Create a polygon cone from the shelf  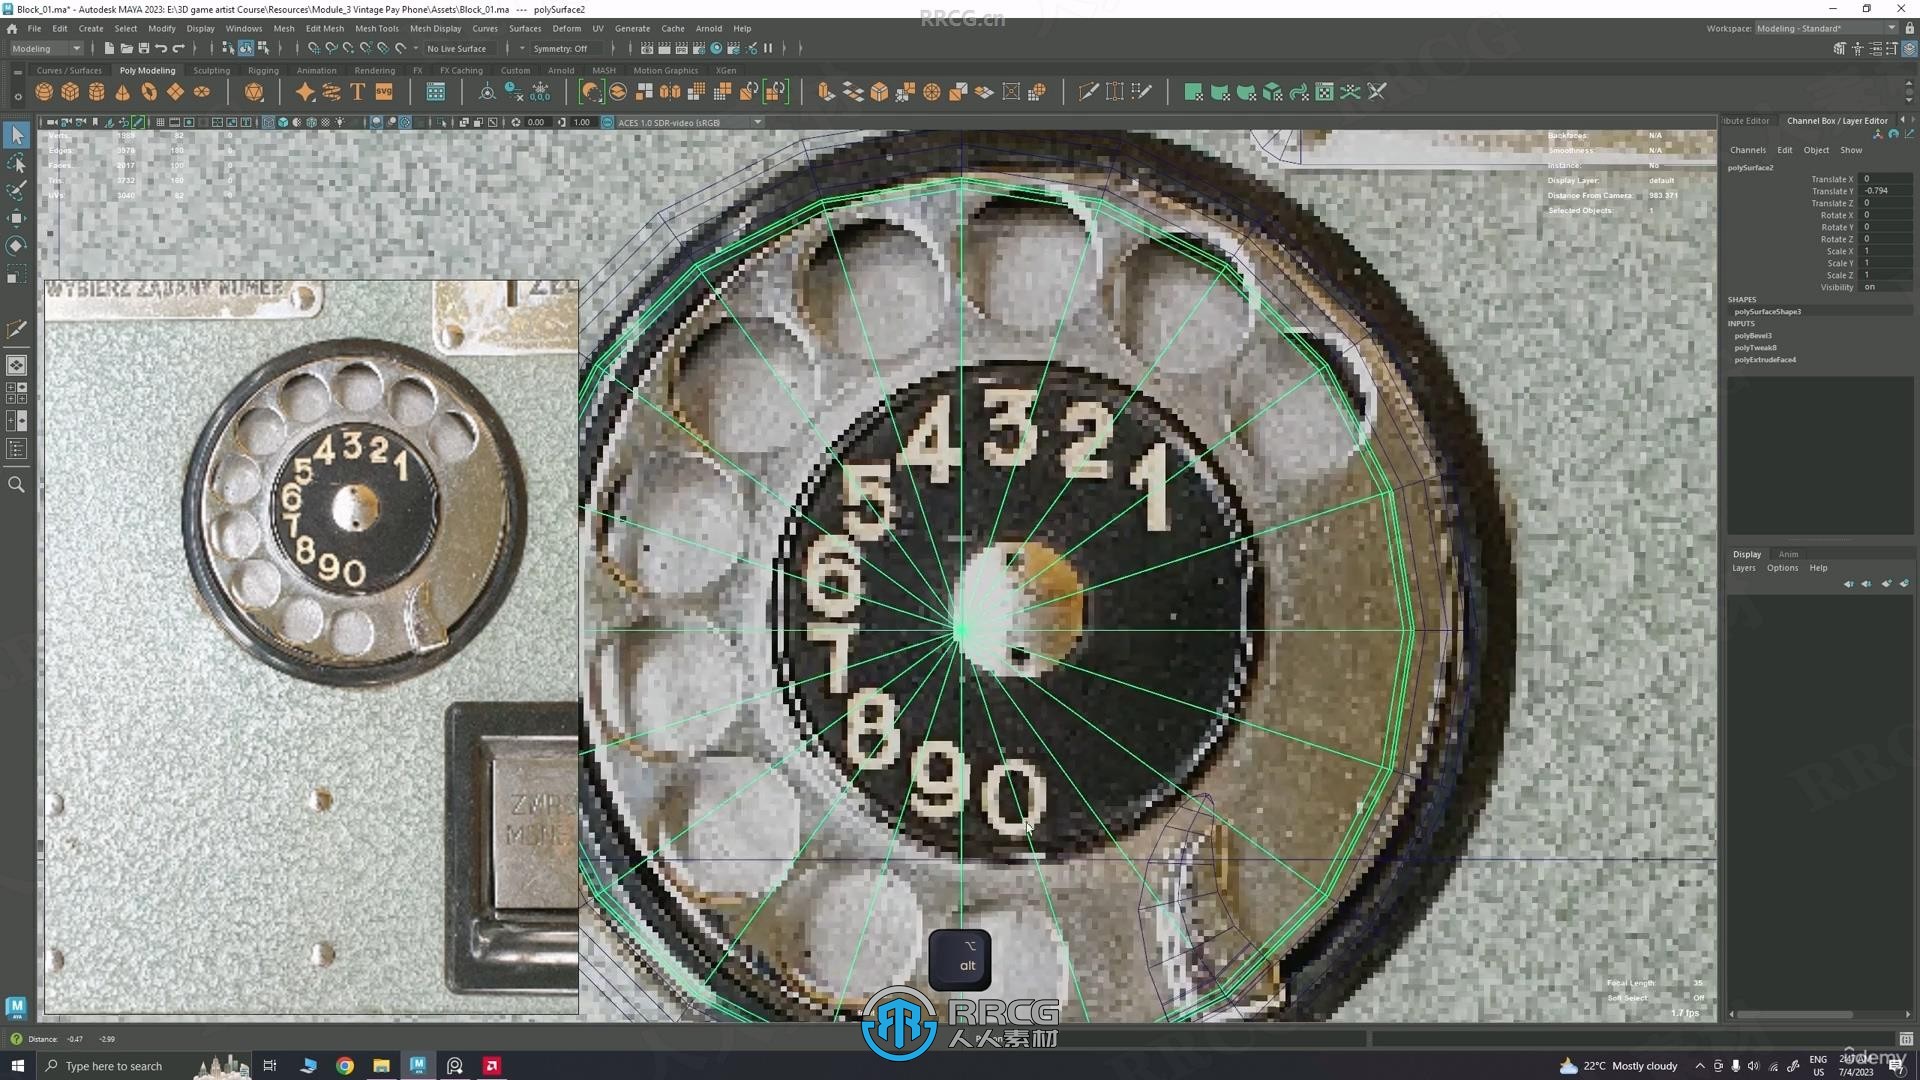point(123,92)
